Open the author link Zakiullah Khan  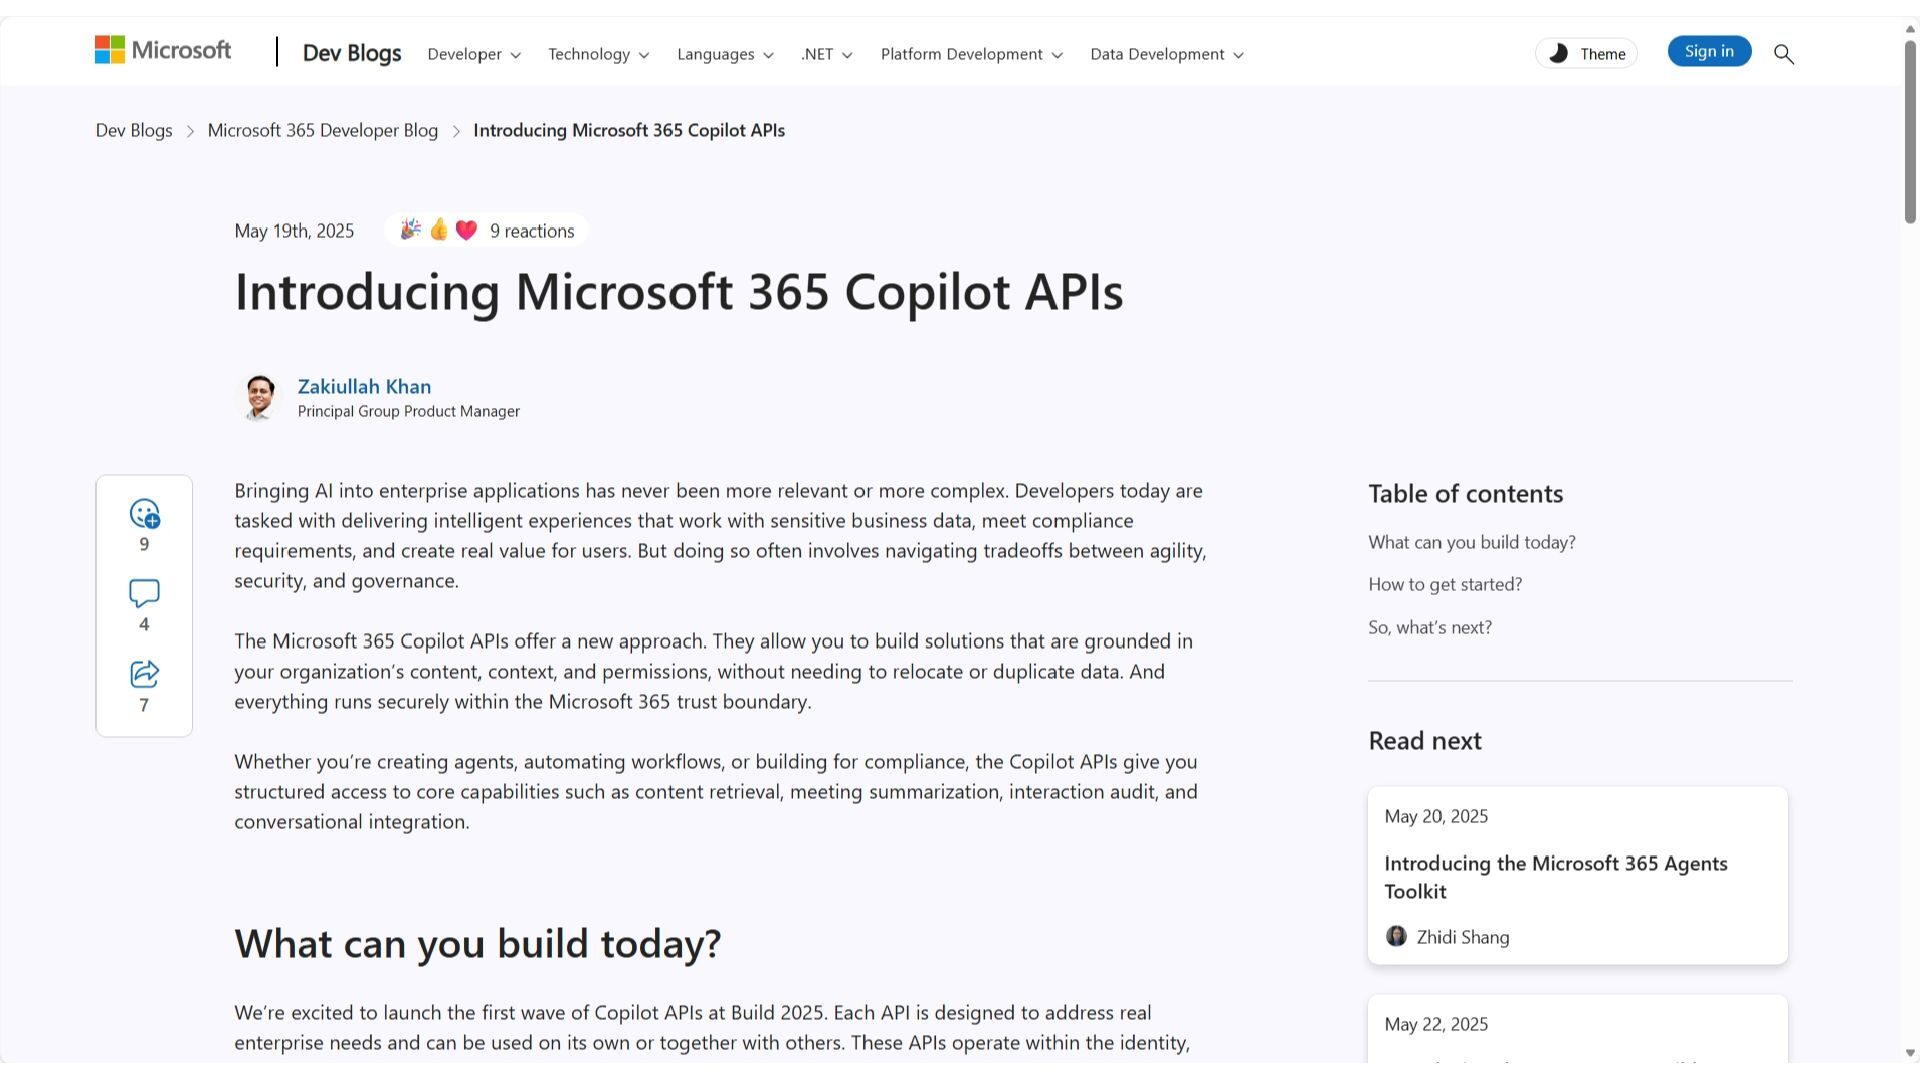pos(364,387)
